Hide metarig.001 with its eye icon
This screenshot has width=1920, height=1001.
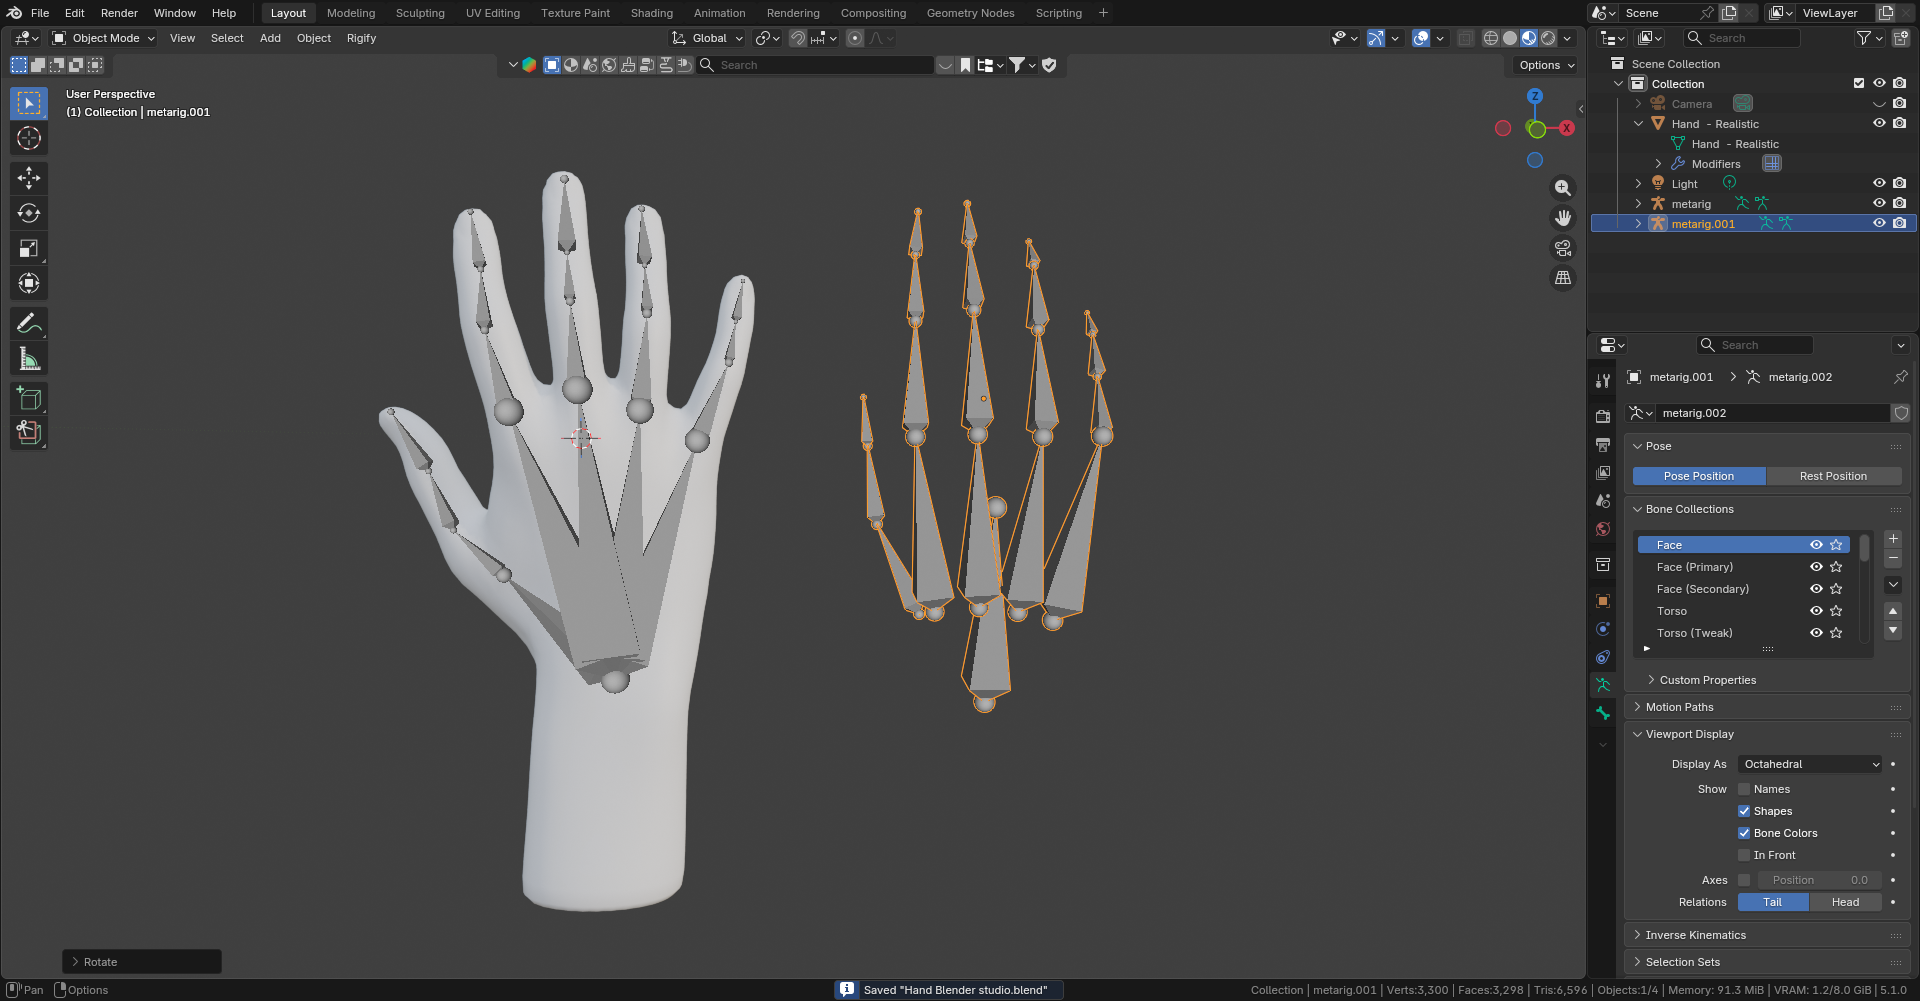1879,224
